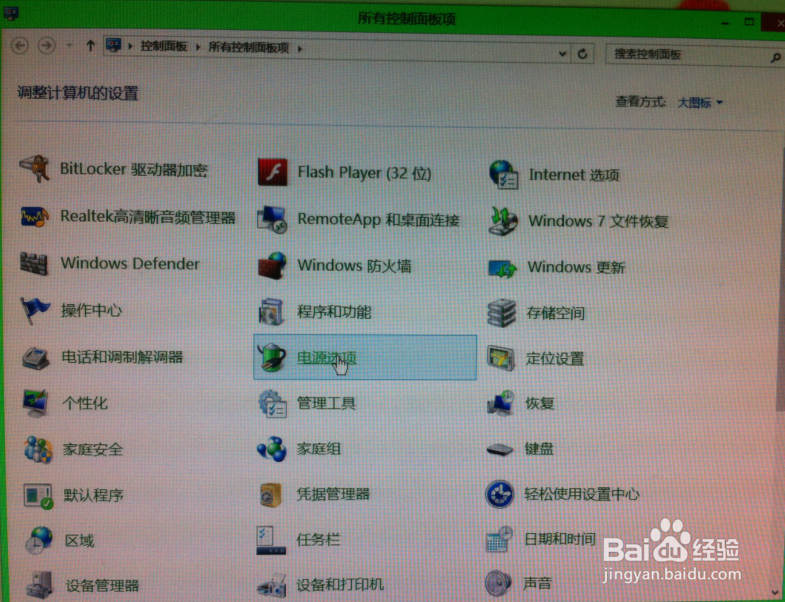Open the 键盘 keyboard icon
Viewport: 785px width, 602px height.
(500, 449)
